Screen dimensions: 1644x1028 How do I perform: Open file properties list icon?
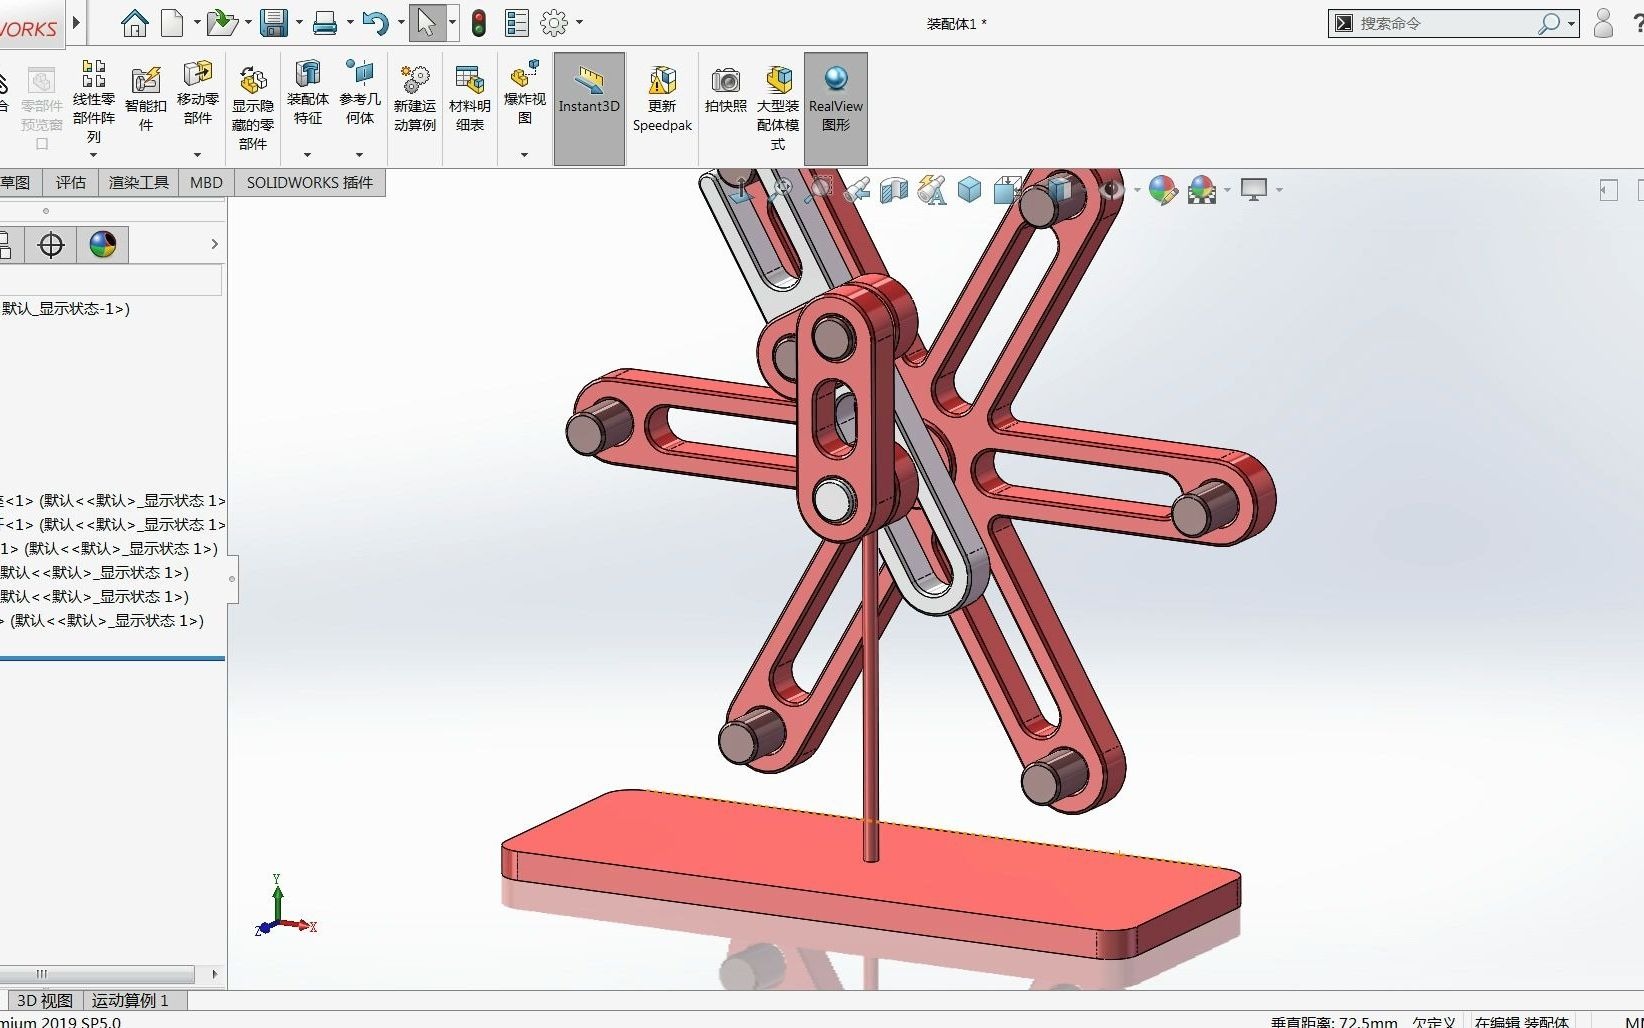pyautogui.click(x=516, y=22)
